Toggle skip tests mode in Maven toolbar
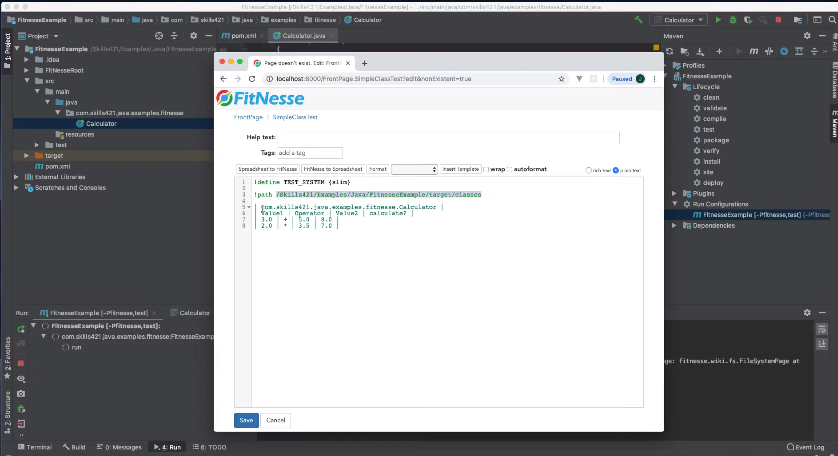 [x=784, y=51]
